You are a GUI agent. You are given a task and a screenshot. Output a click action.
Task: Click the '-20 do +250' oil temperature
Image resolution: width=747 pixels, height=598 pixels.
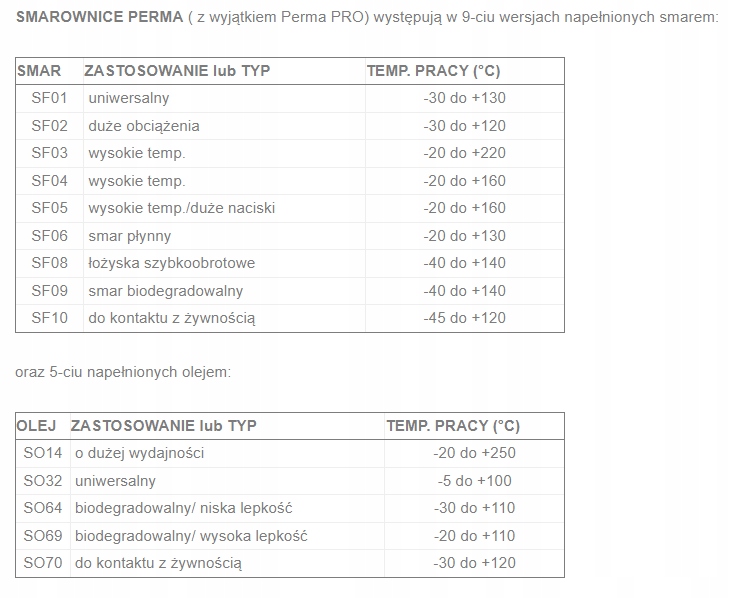click(474, 453)
